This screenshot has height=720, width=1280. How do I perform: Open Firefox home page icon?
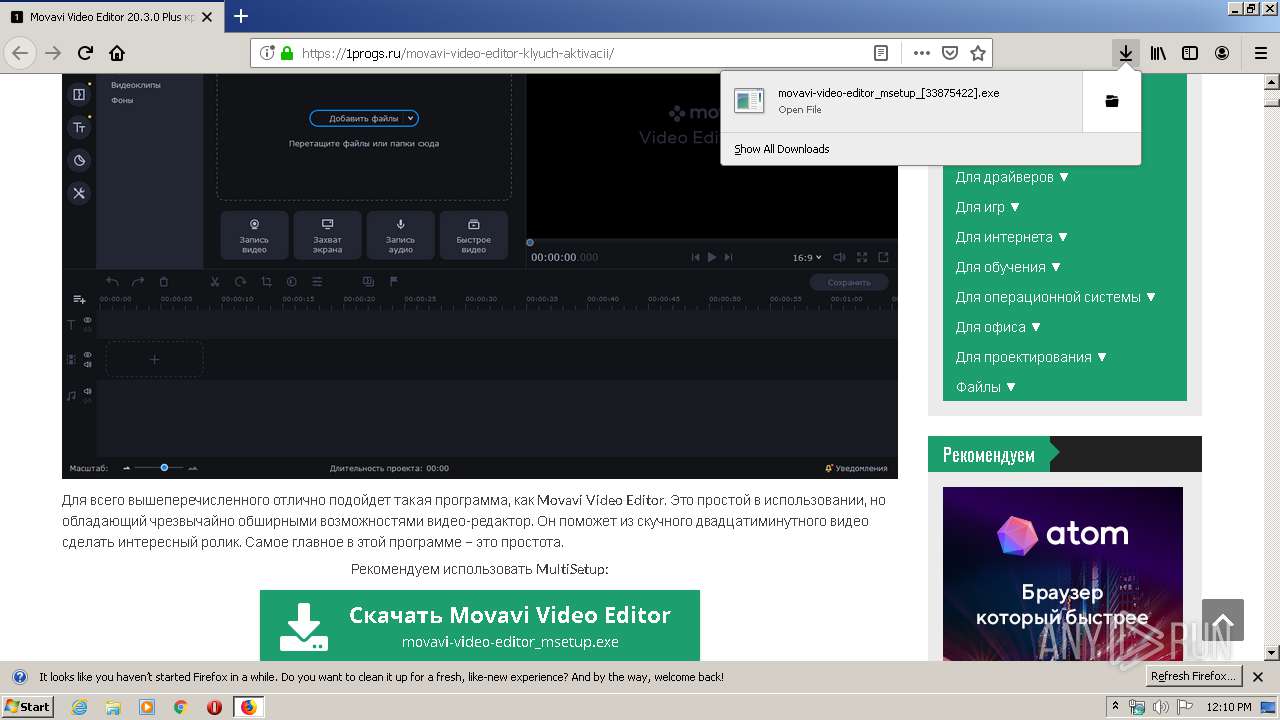point(117,53)
